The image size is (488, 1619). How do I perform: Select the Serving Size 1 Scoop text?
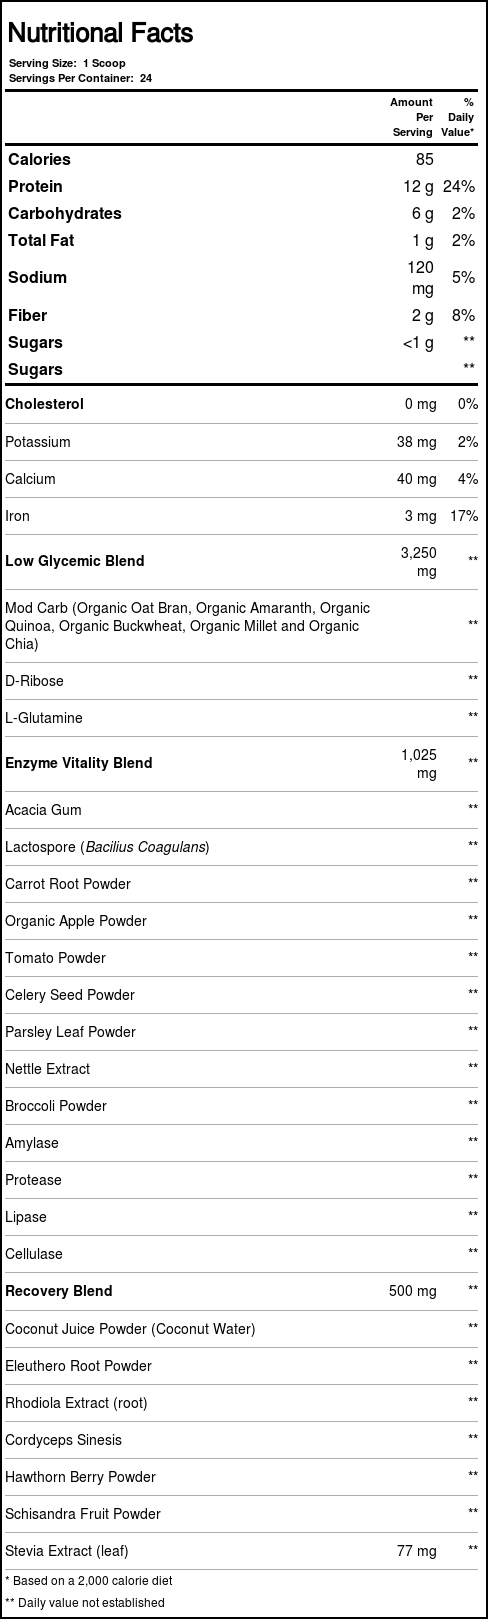67,63
